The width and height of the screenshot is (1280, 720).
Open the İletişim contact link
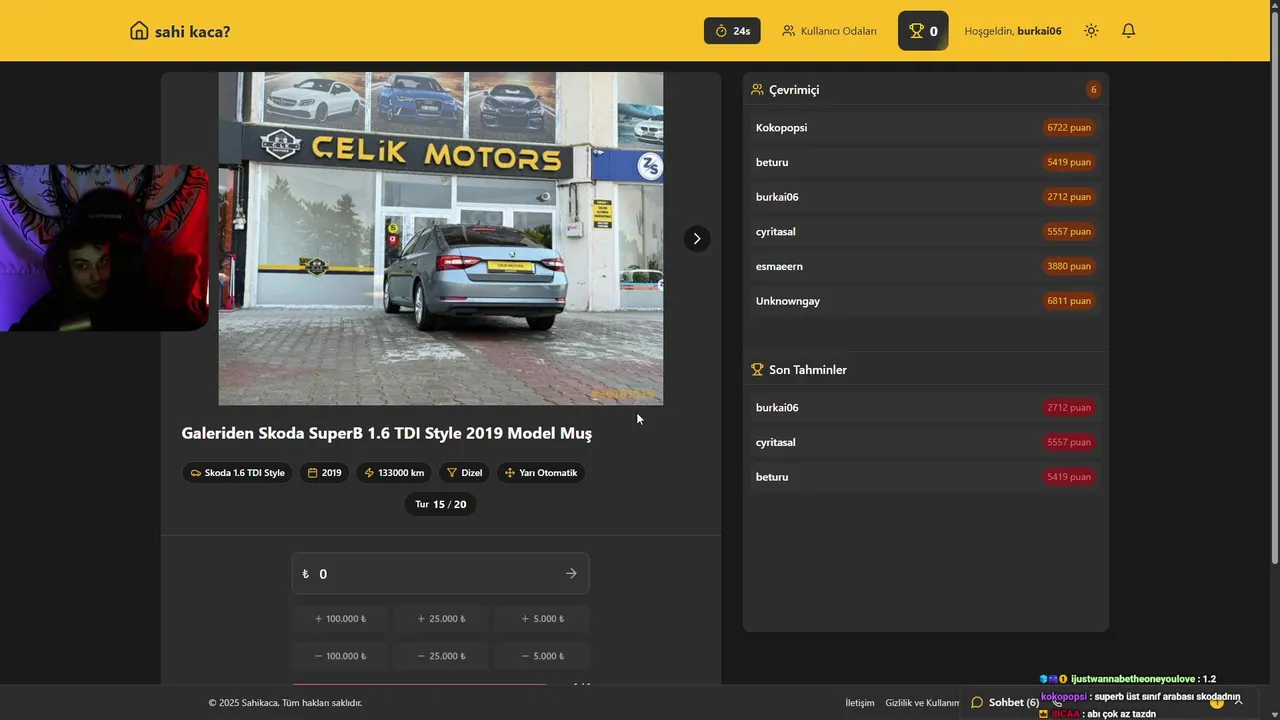(860, 703)
